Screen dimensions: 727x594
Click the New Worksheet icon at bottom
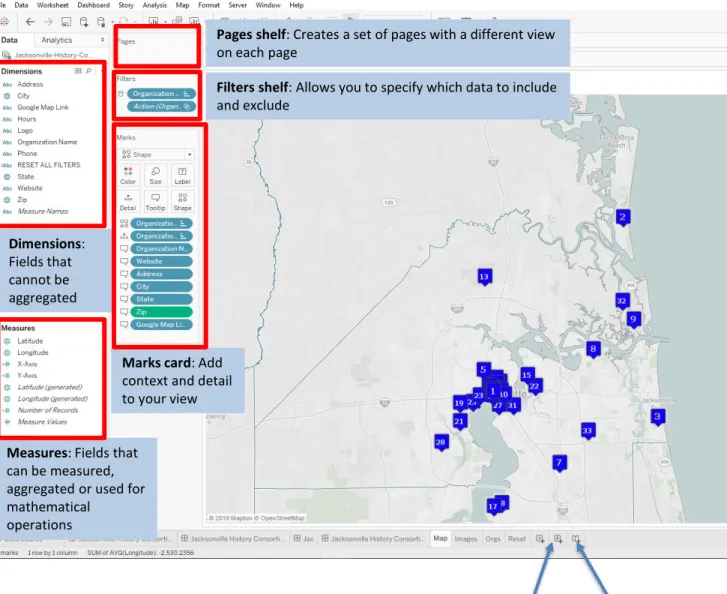coord(540,539)
